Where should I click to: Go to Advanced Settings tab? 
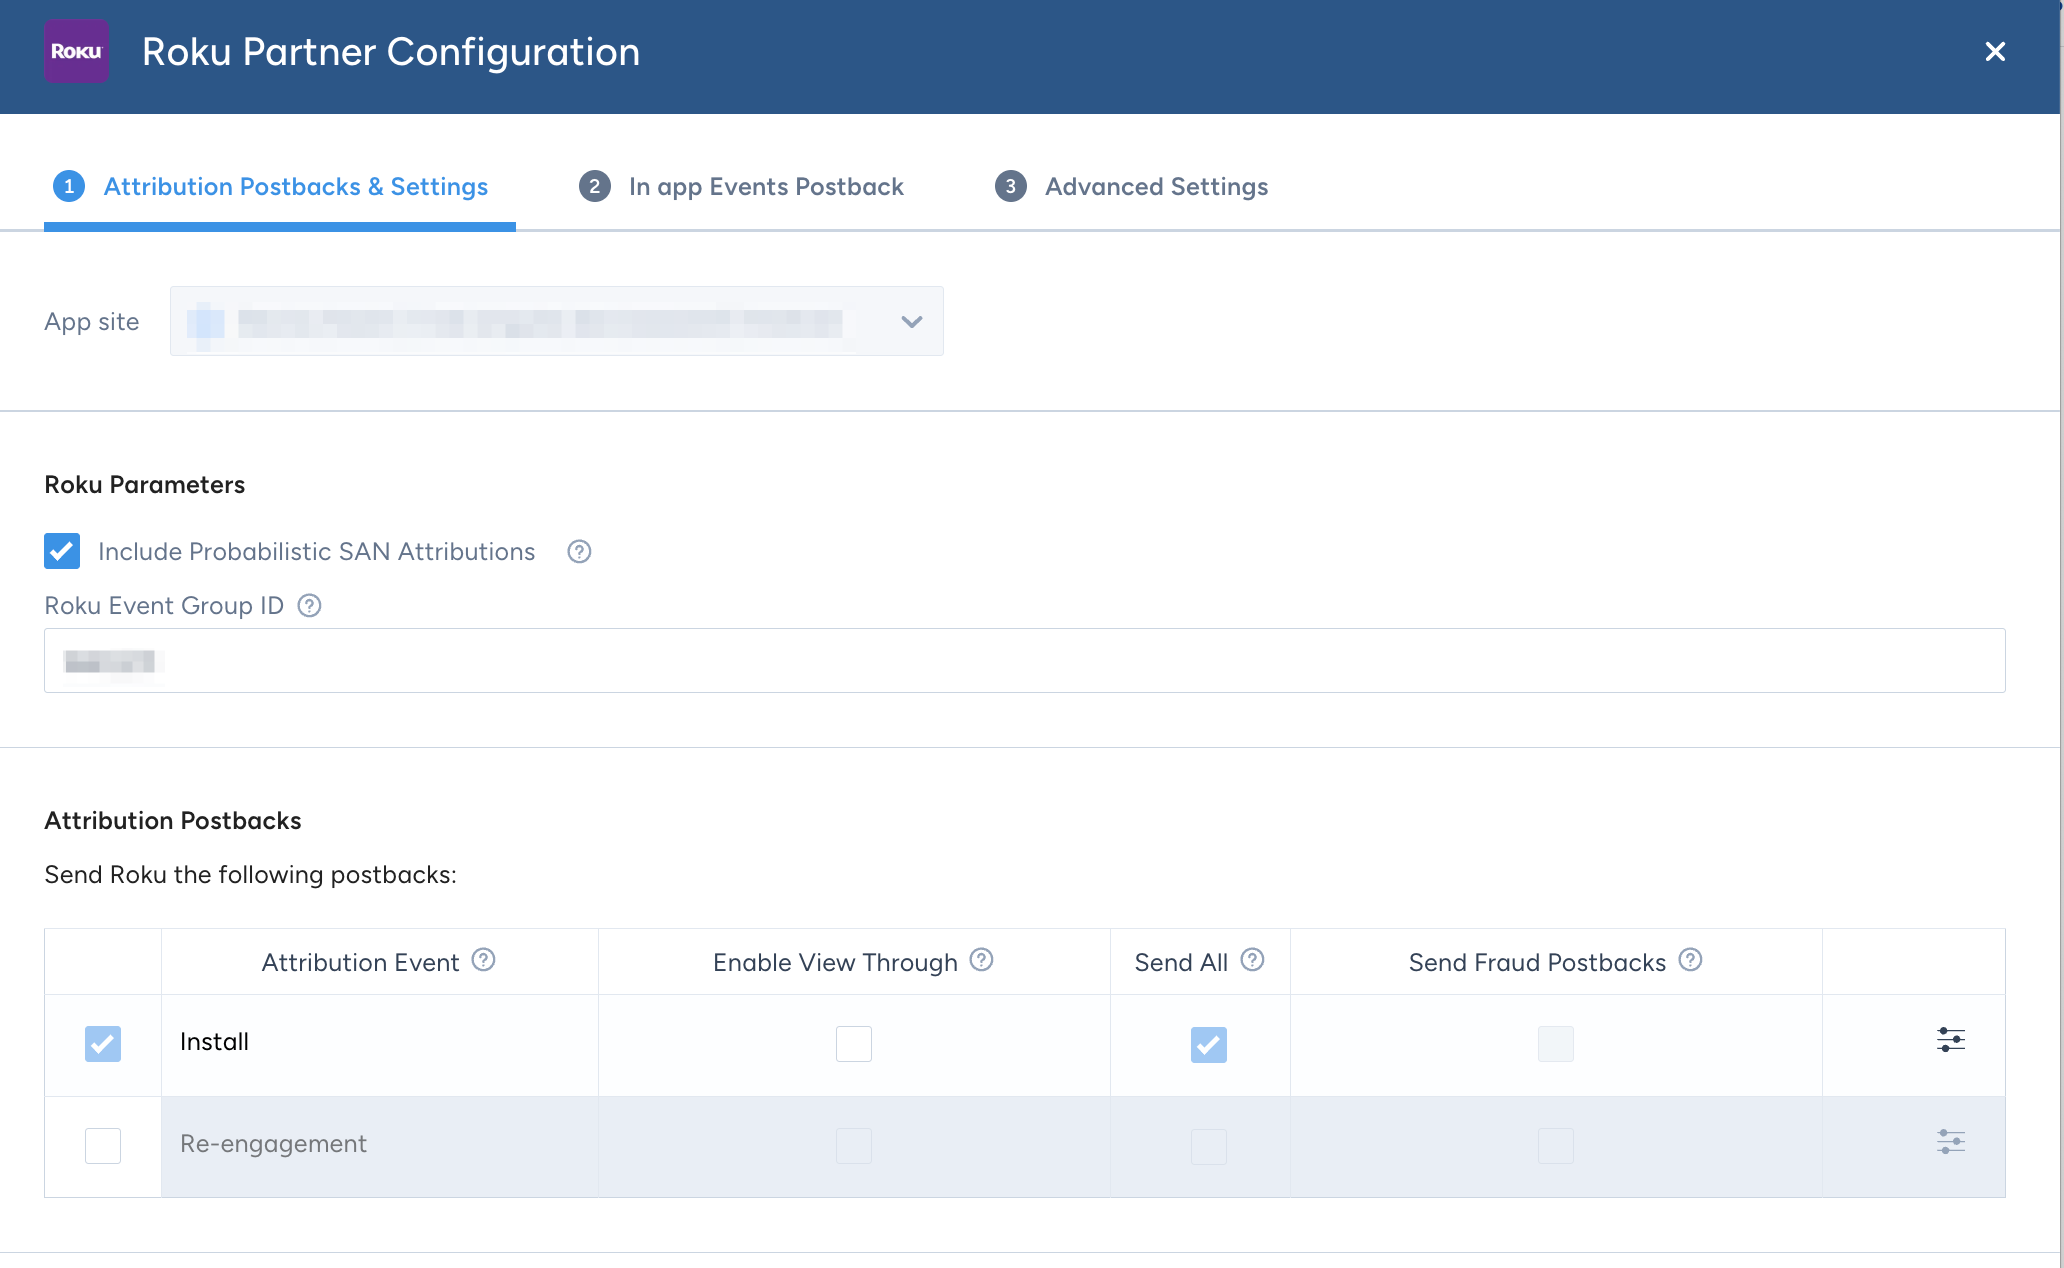coord(1132,187)
